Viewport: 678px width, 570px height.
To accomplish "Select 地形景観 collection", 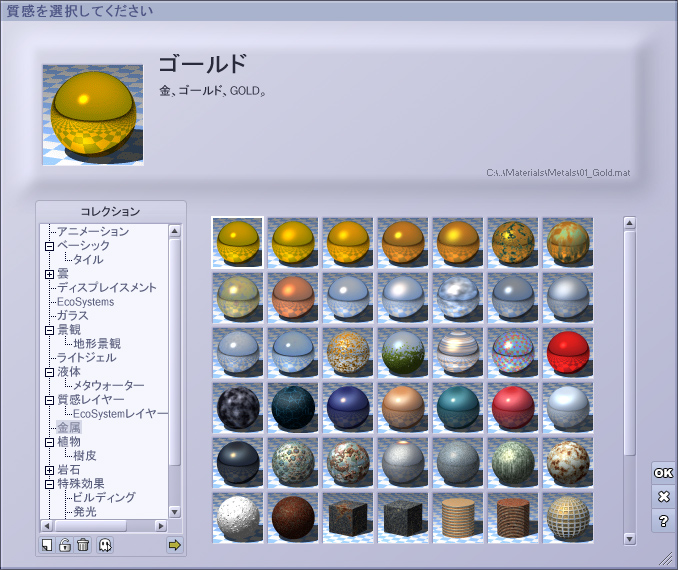I will [97, 344].
